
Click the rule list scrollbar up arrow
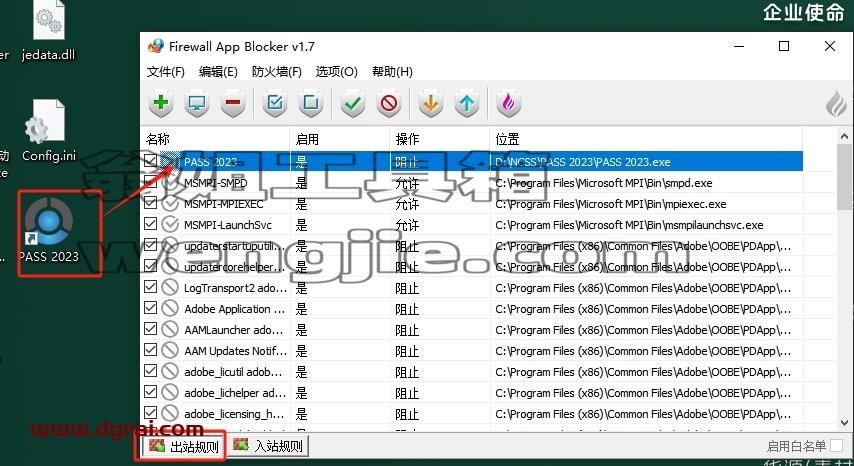845,136
